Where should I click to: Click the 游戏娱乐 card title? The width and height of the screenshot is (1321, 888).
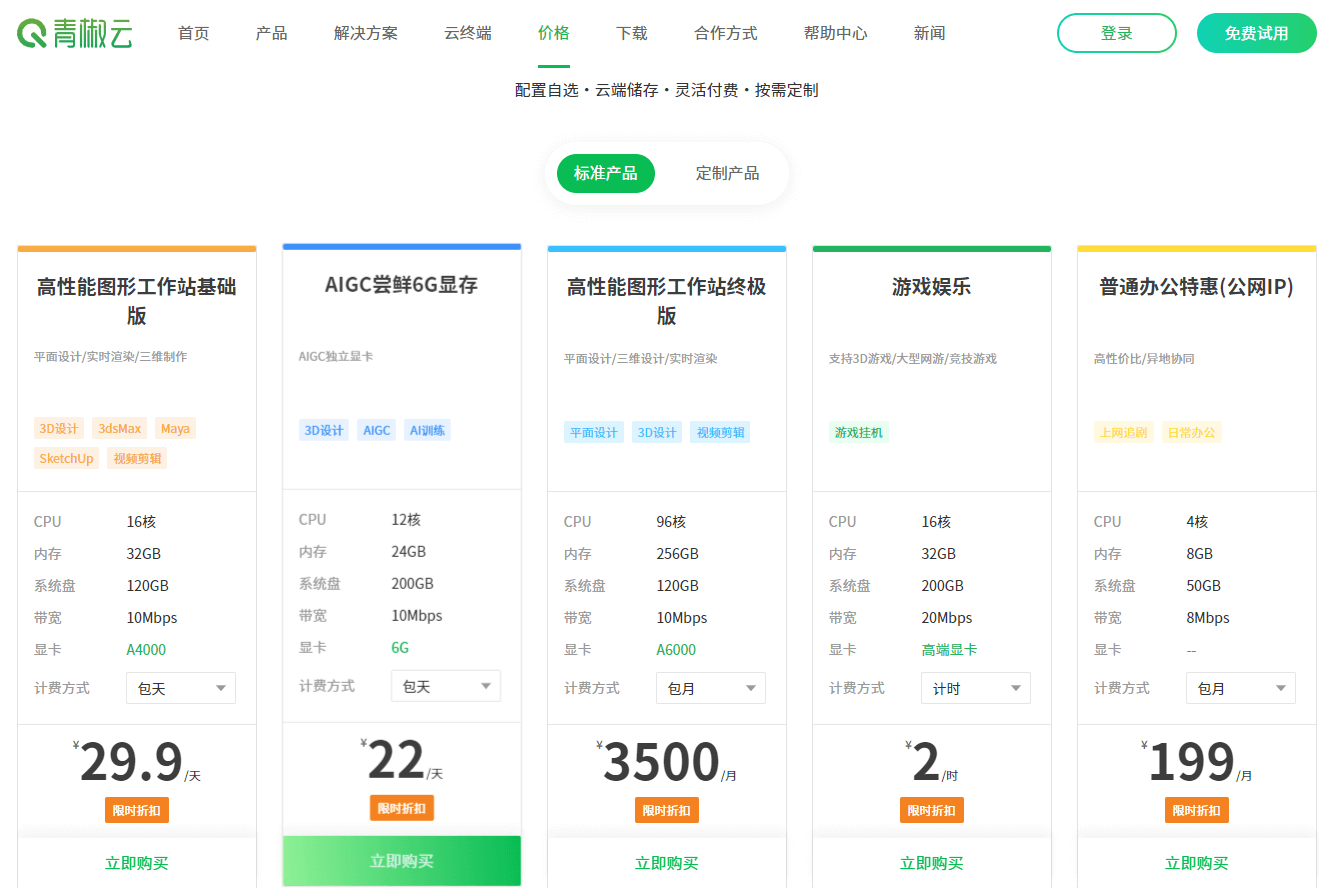point(932,287)
